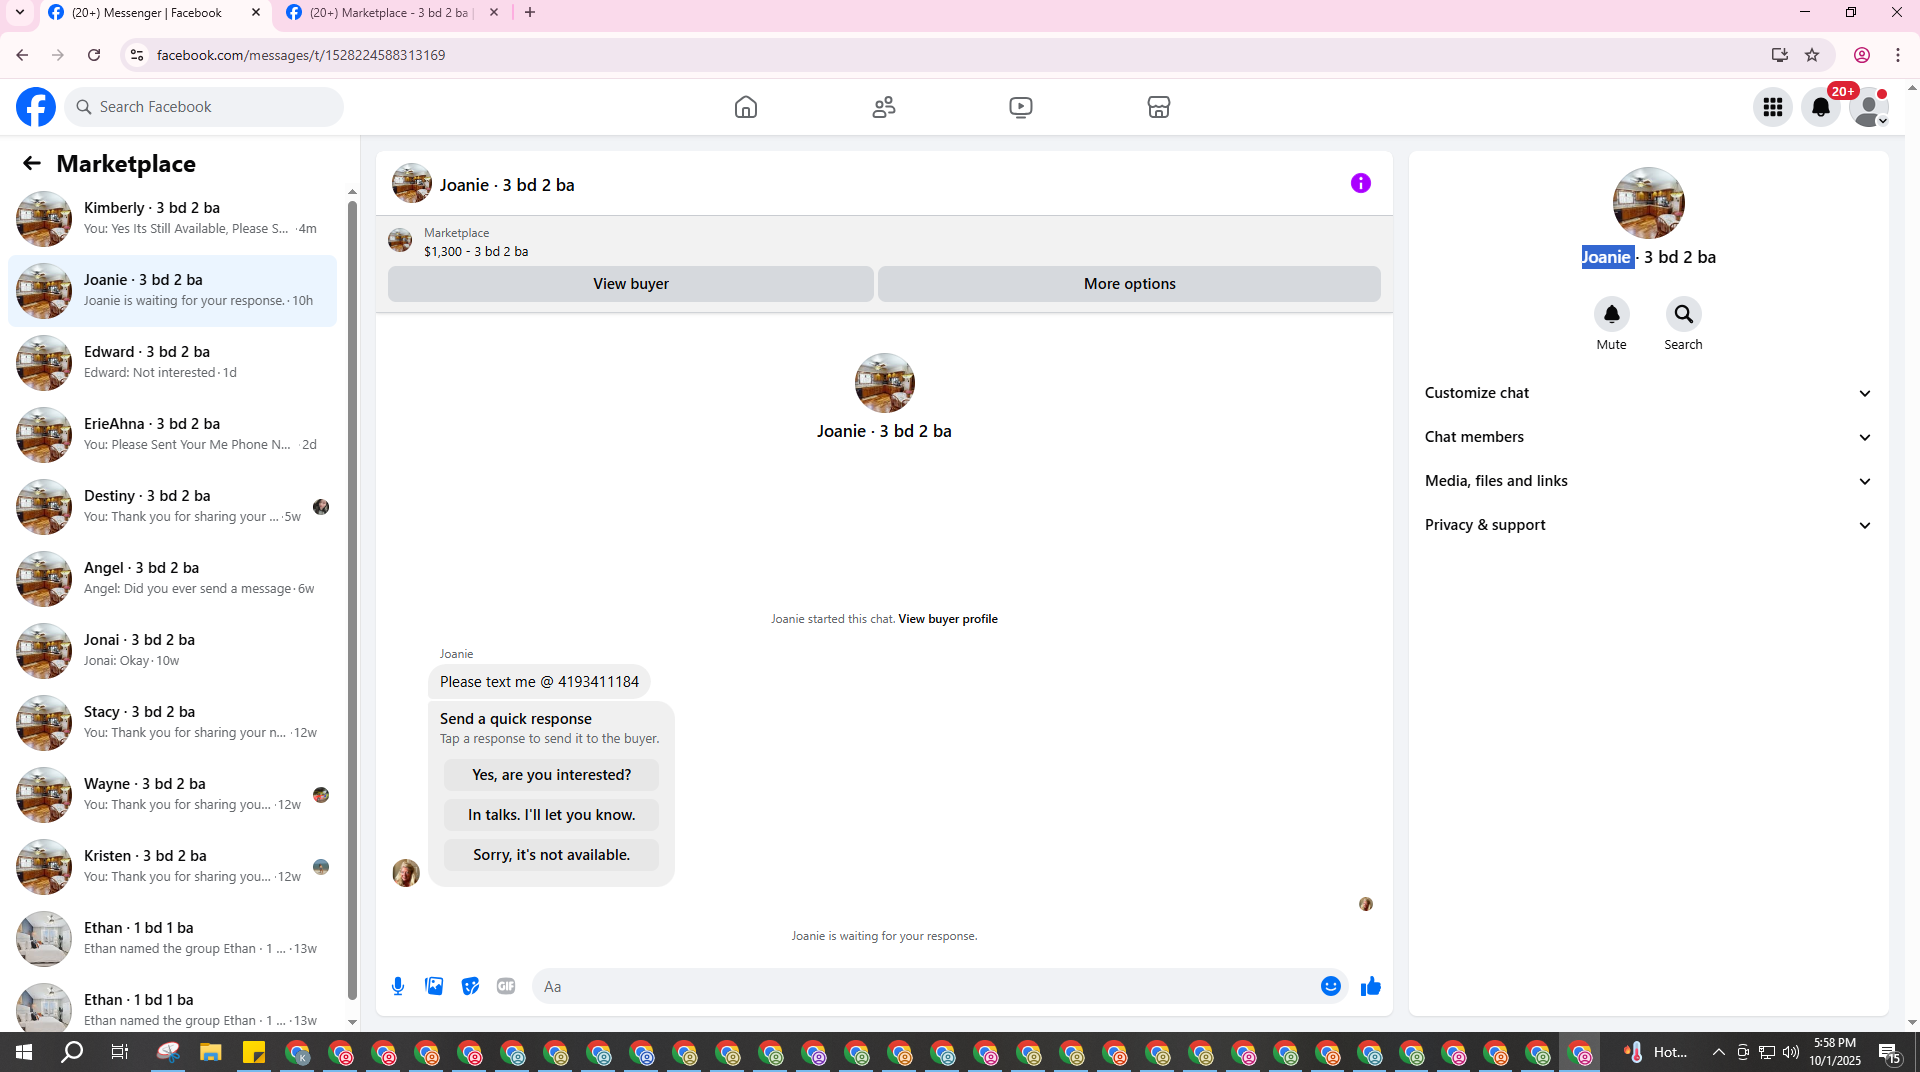The height and width of the screenshot is (1072, 1920).
Task: Open Chrome tab search dropdown arrow
Action: point(19,13)
